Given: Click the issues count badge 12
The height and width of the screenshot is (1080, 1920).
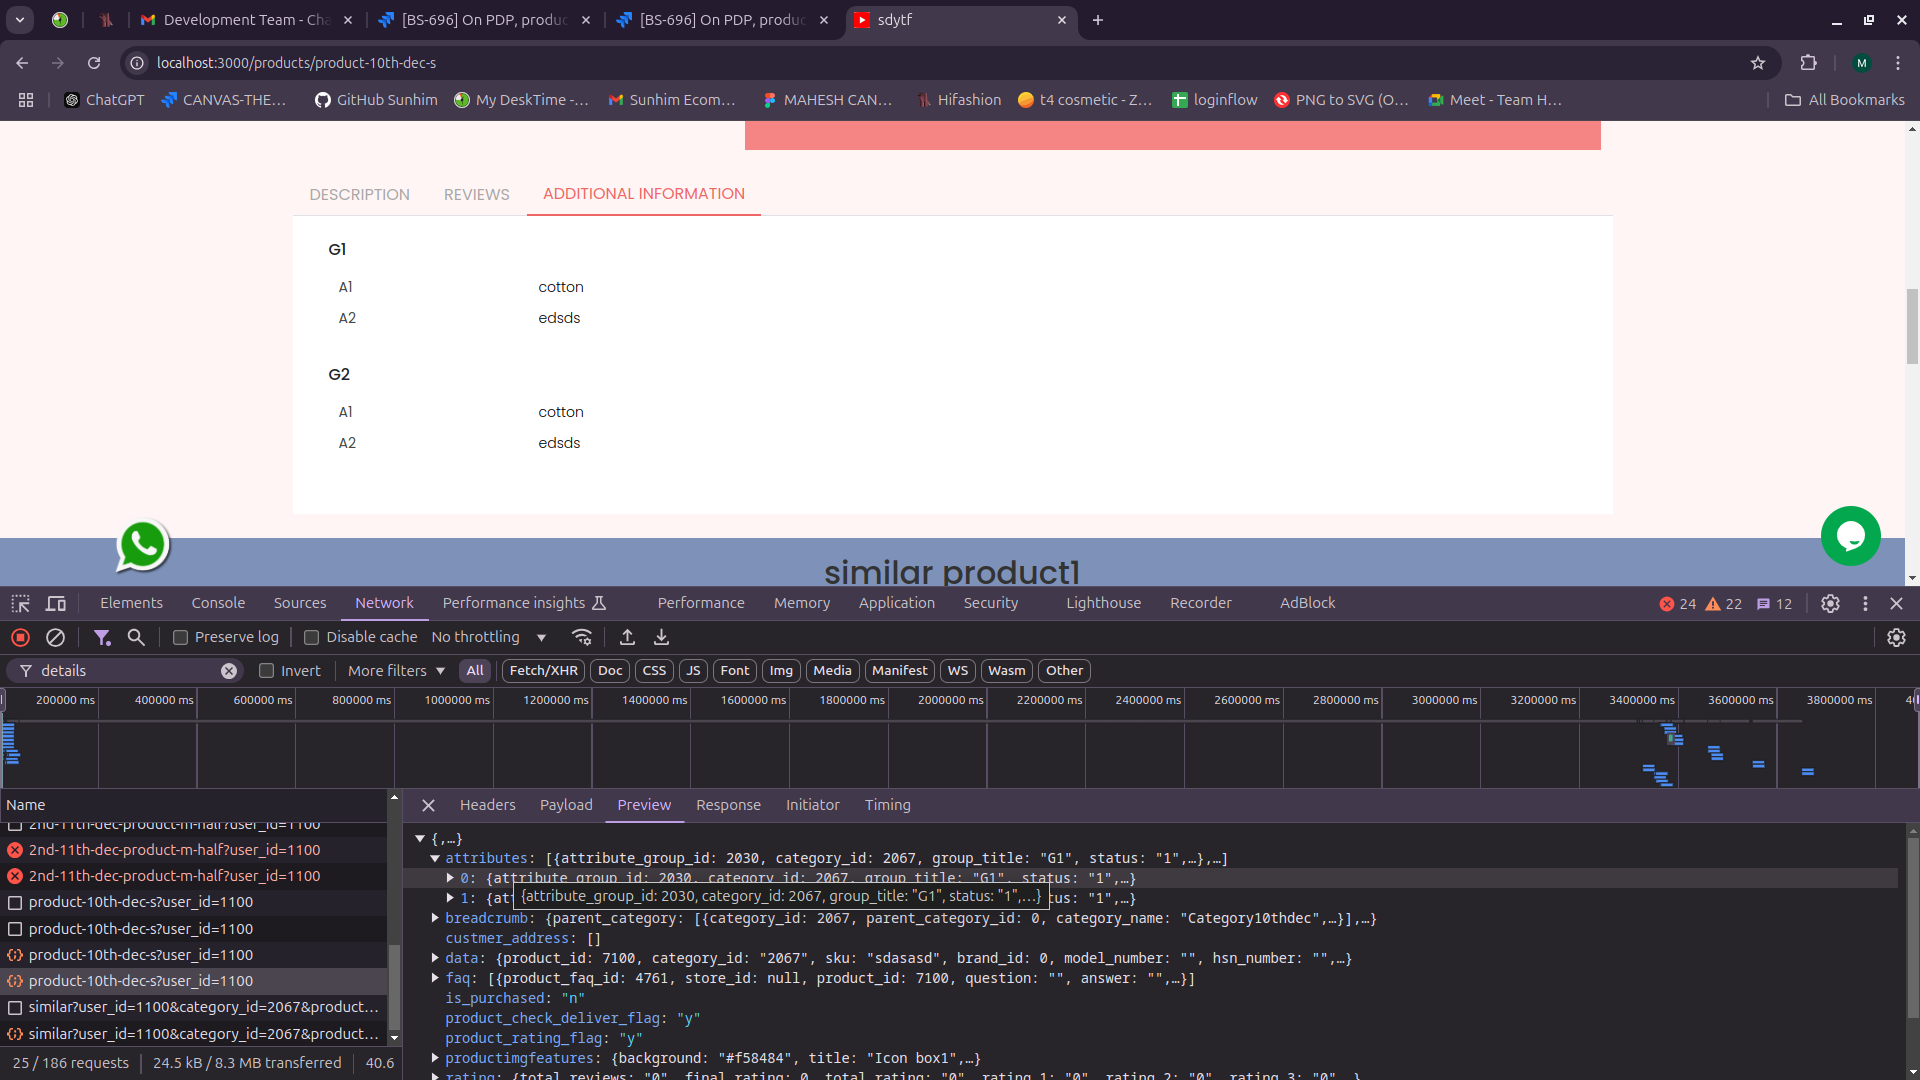Looking at the screenshot, I should click(1774, 604).
